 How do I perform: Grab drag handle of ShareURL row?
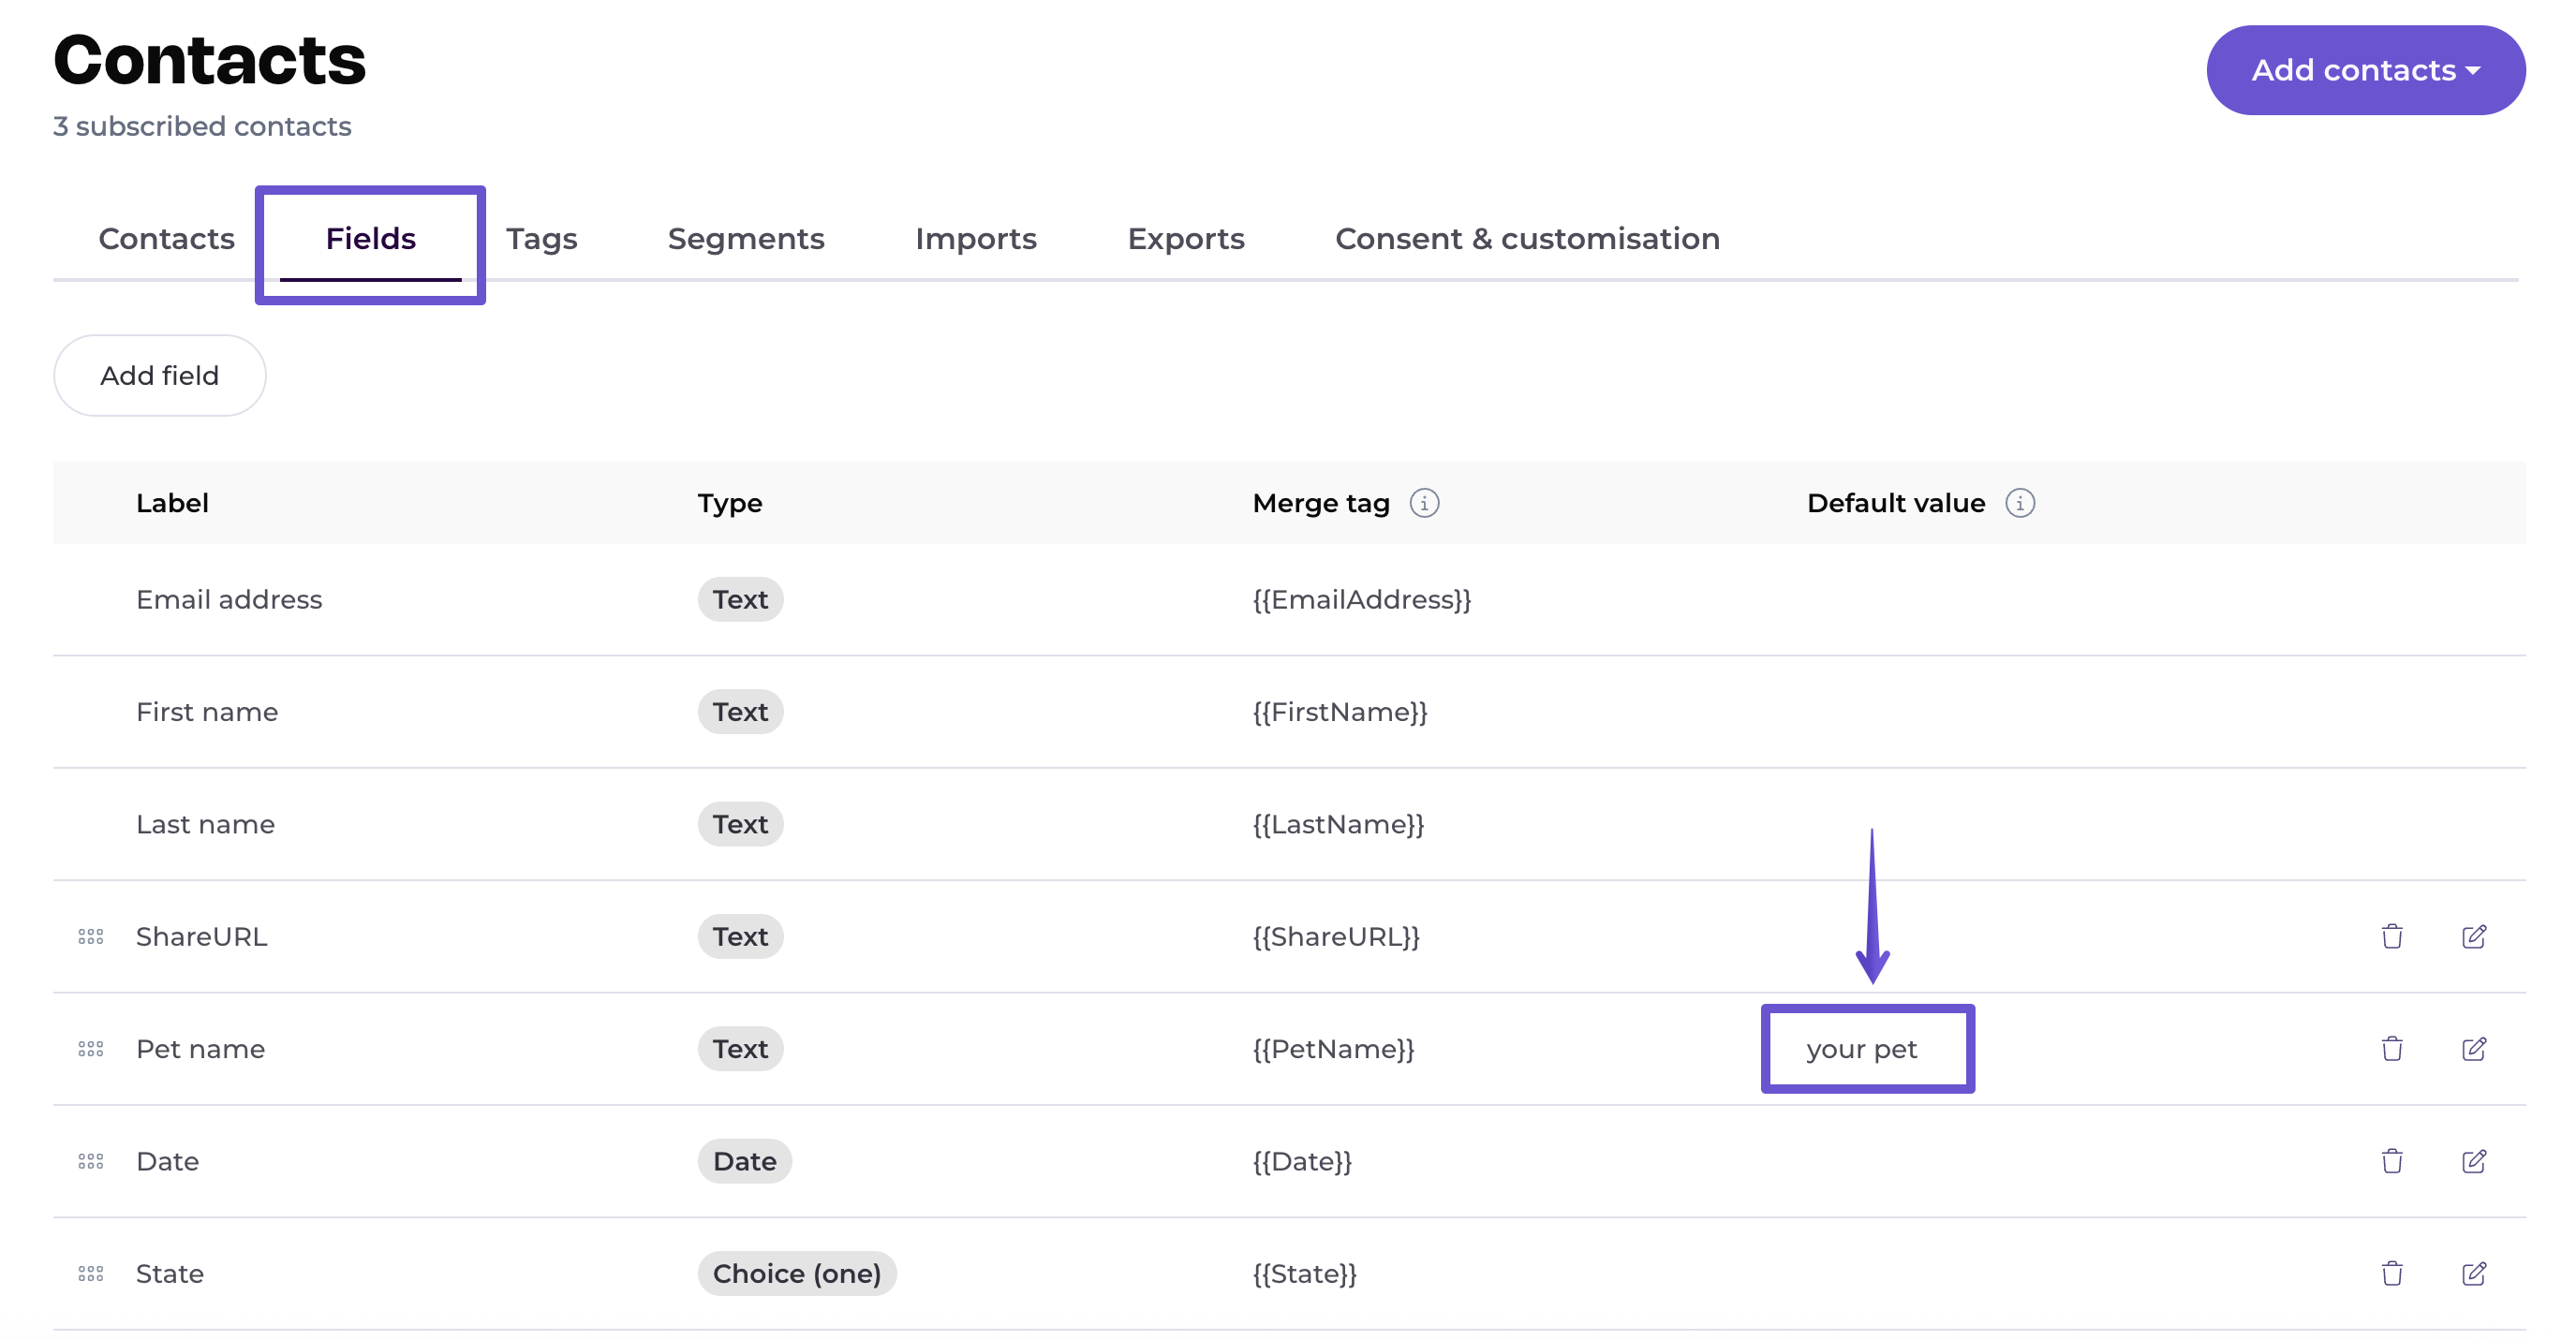click(x=91, y=936)
